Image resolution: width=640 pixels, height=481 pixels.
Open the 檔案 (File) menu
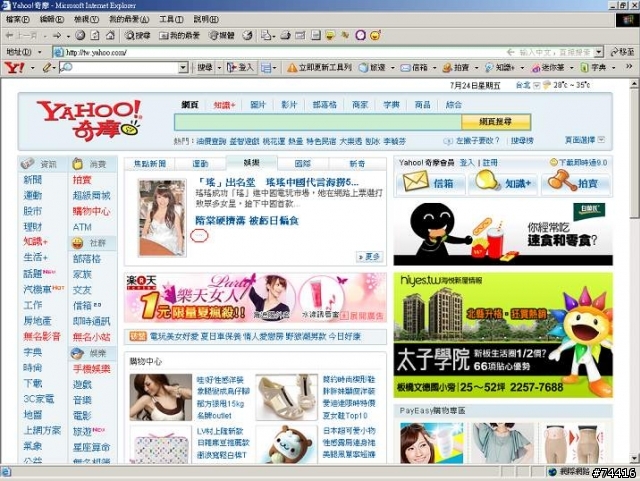(18, 19)
